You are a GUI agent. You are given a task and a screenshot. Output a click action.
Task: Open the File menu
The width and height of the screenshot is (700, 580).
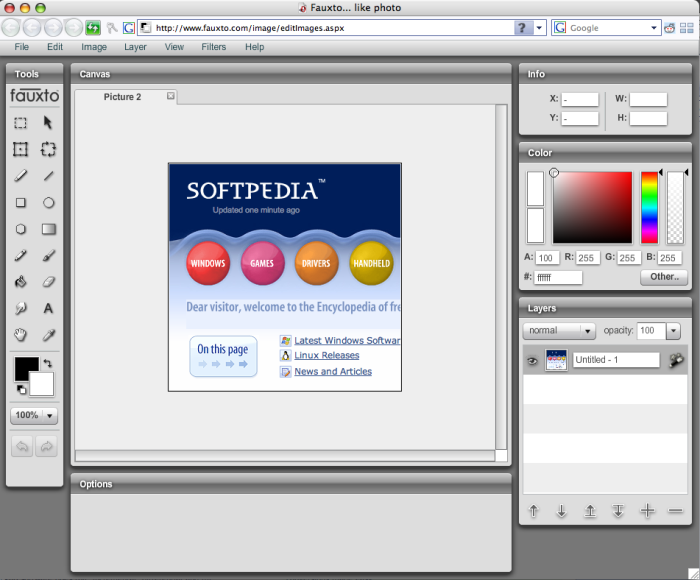(21, 47)
